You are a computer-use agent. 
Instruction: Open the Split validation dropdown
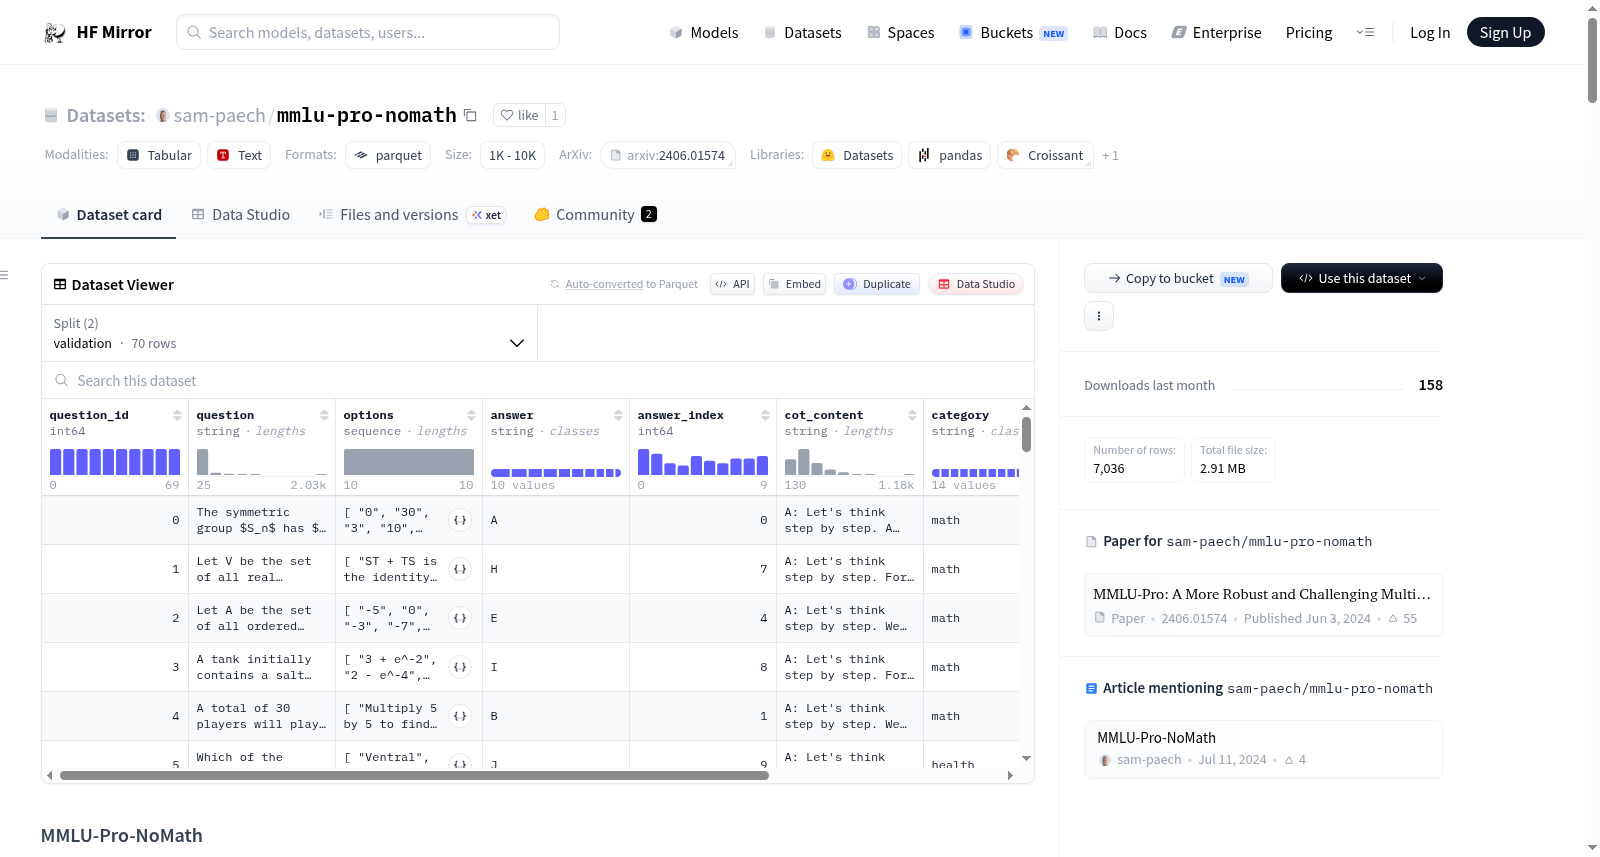289,333
